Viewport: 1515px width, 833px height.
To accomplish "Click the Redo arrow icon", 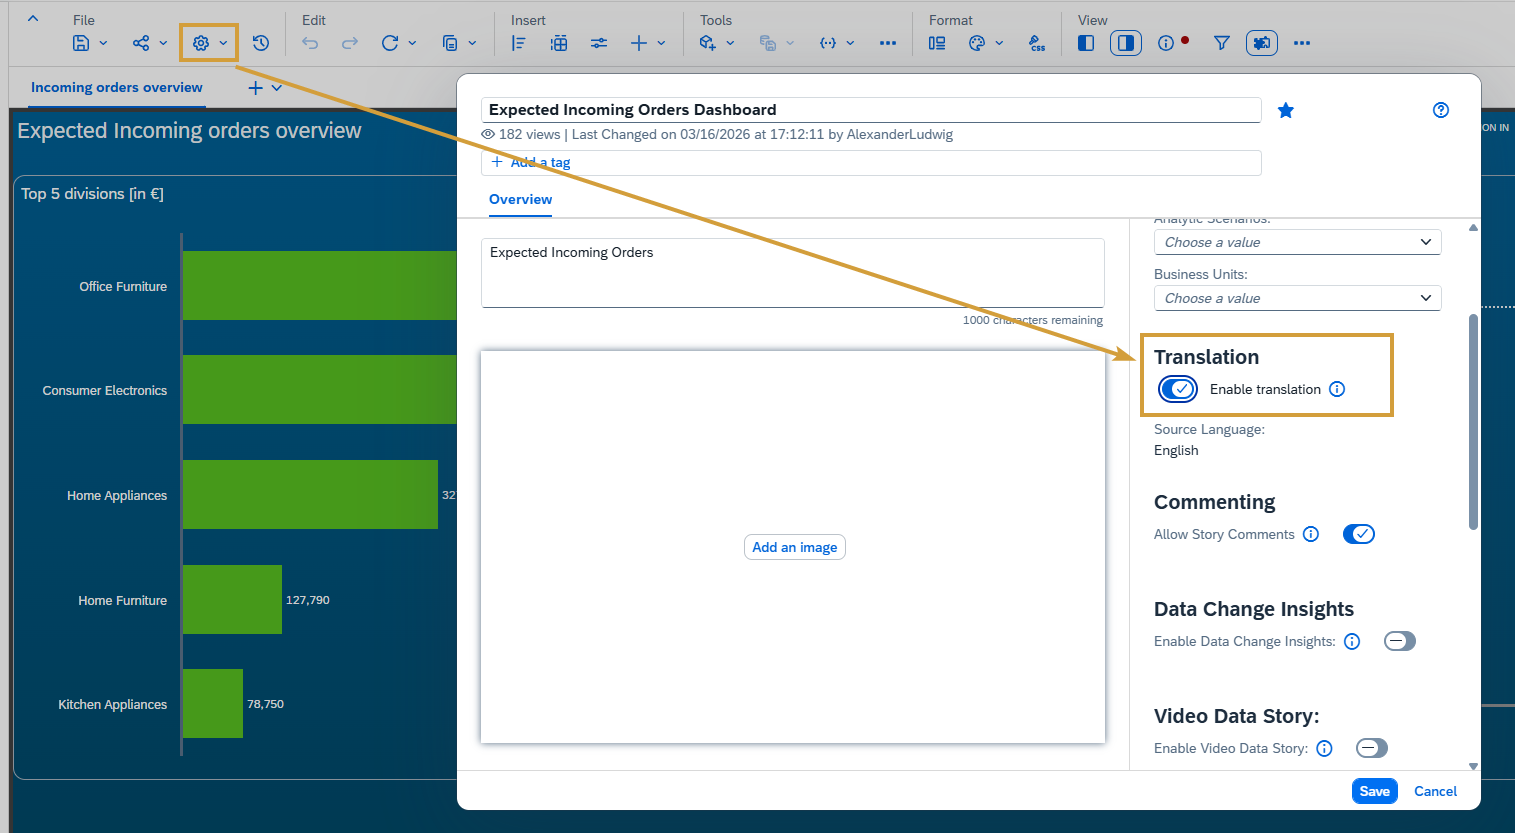I will pos(350,43).
